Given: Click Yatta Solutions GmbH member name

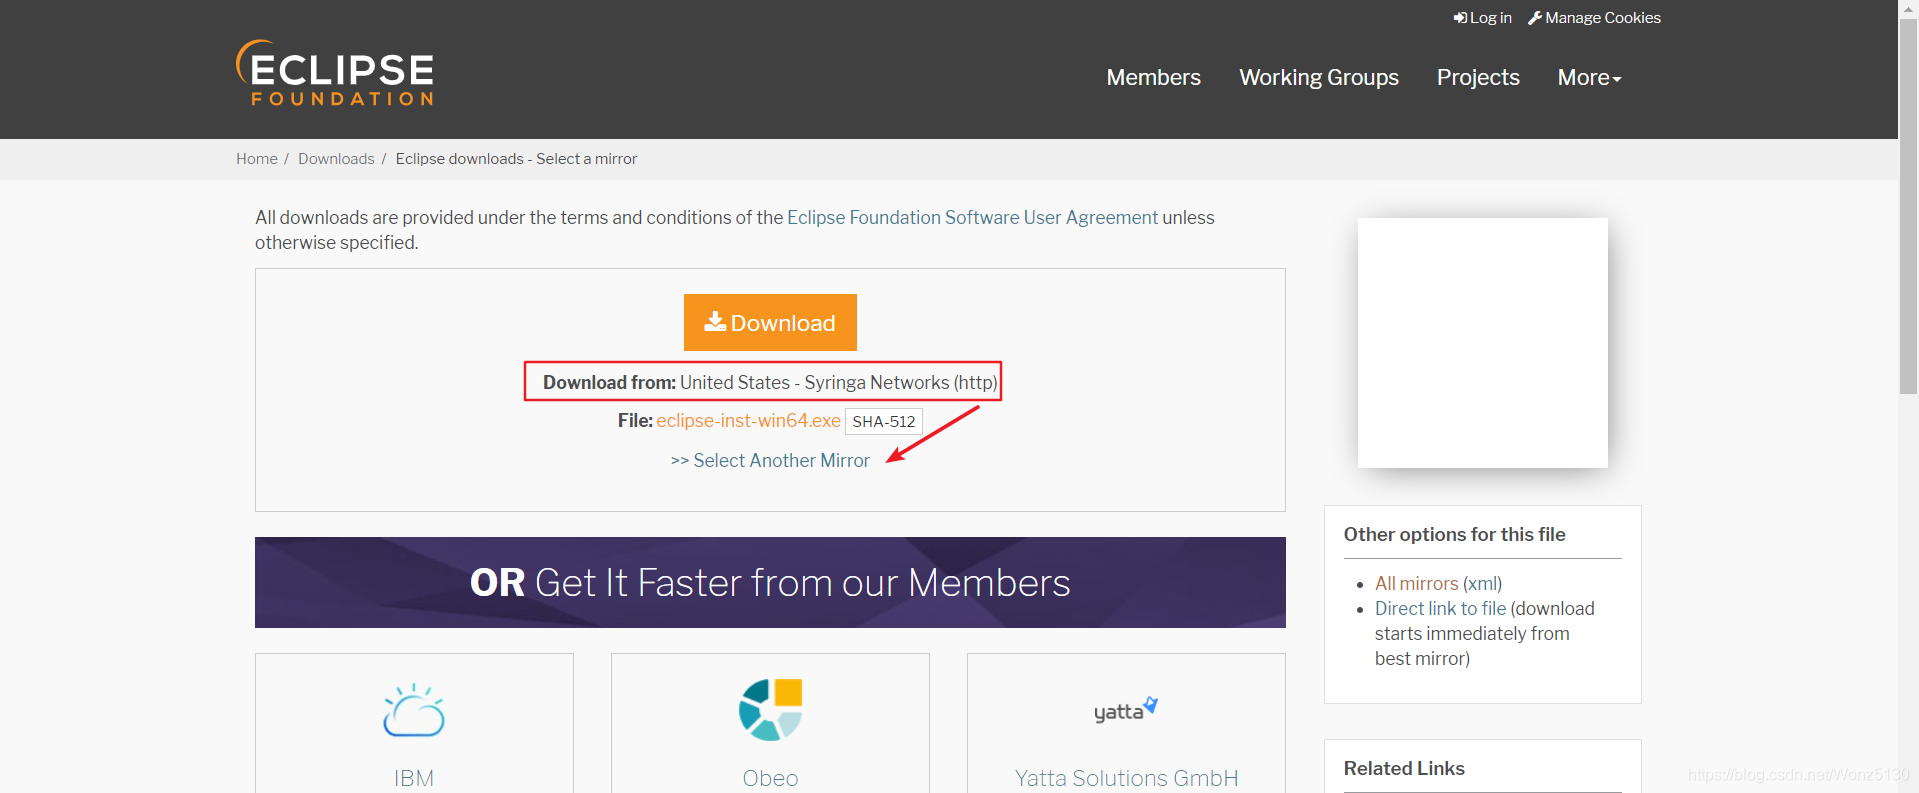Looking at the screenshot, I should click(1126, 778).
